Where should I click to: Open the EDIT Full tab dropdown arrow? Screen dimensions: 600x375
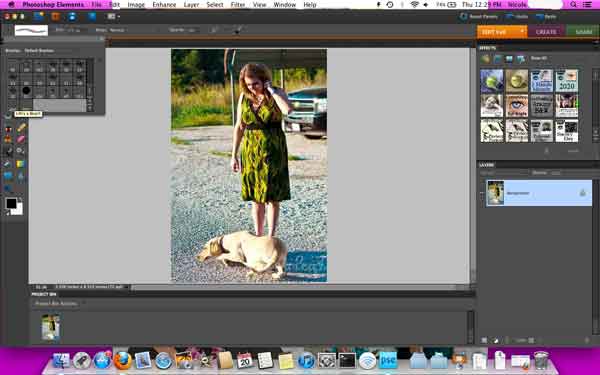pos(522,31)
